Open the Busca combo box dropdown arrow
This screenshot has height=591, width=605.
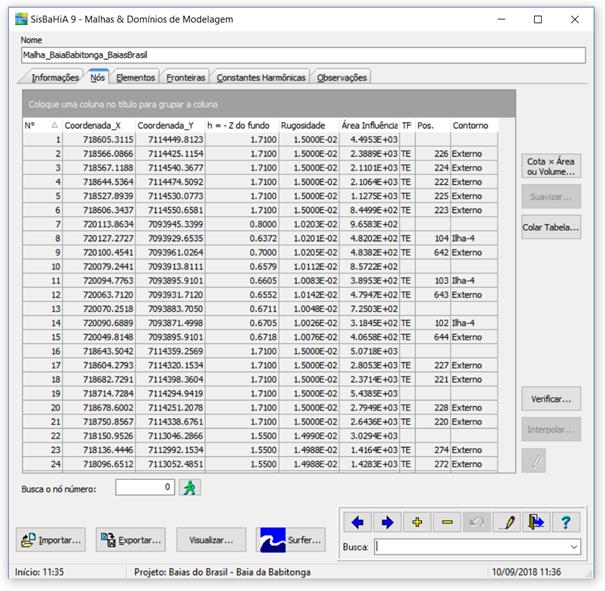[574, 547]
